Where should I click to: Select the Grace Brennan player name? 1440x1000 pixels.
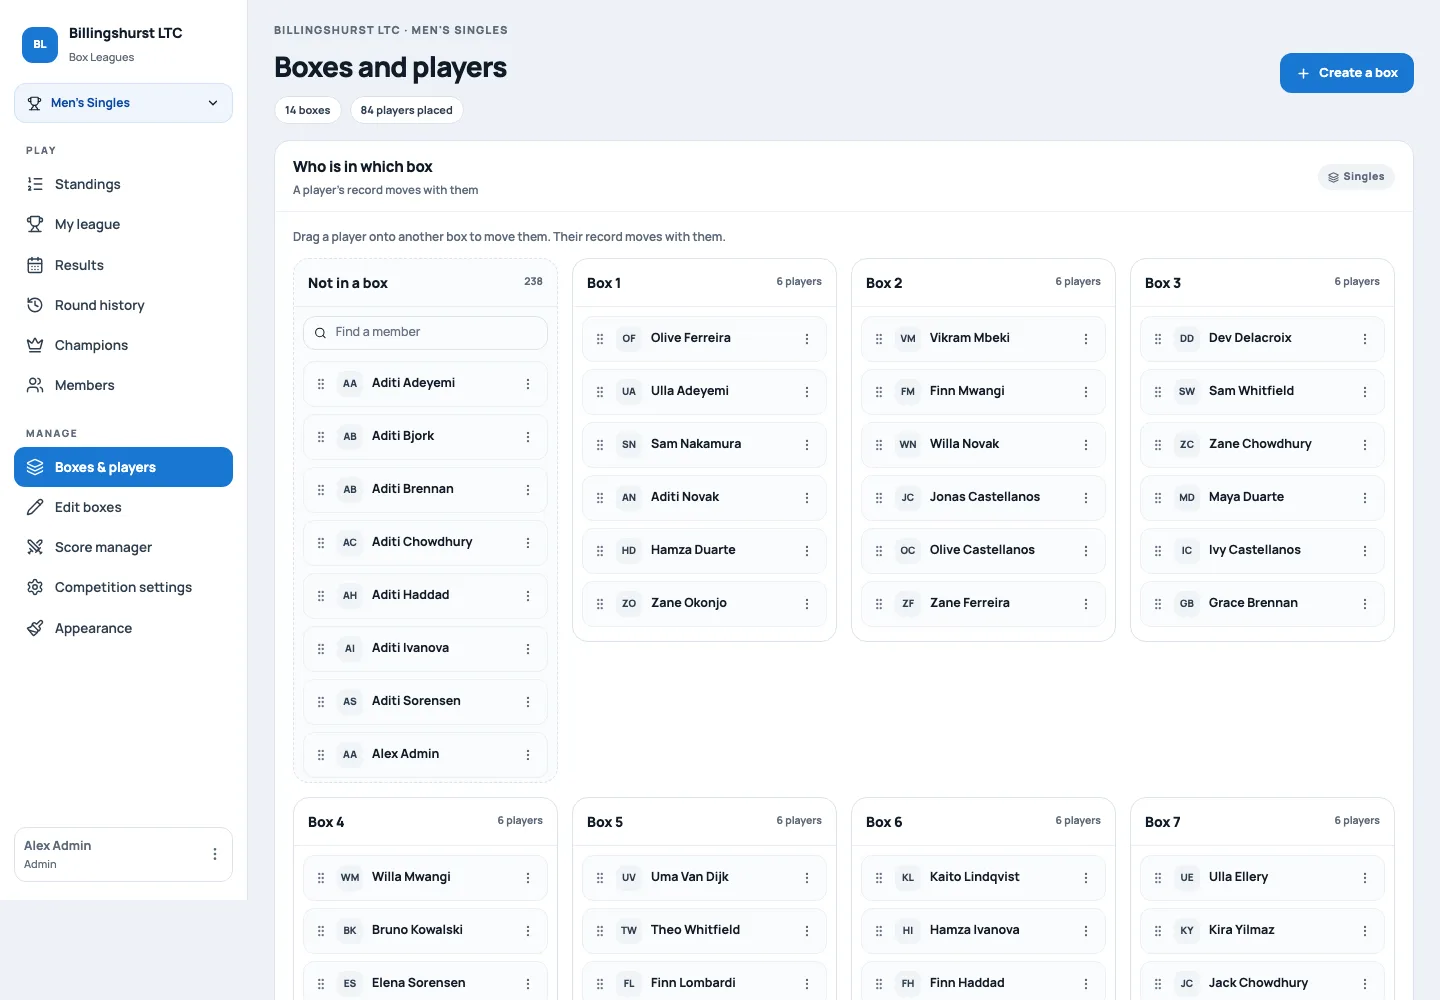pos(1253,603)
